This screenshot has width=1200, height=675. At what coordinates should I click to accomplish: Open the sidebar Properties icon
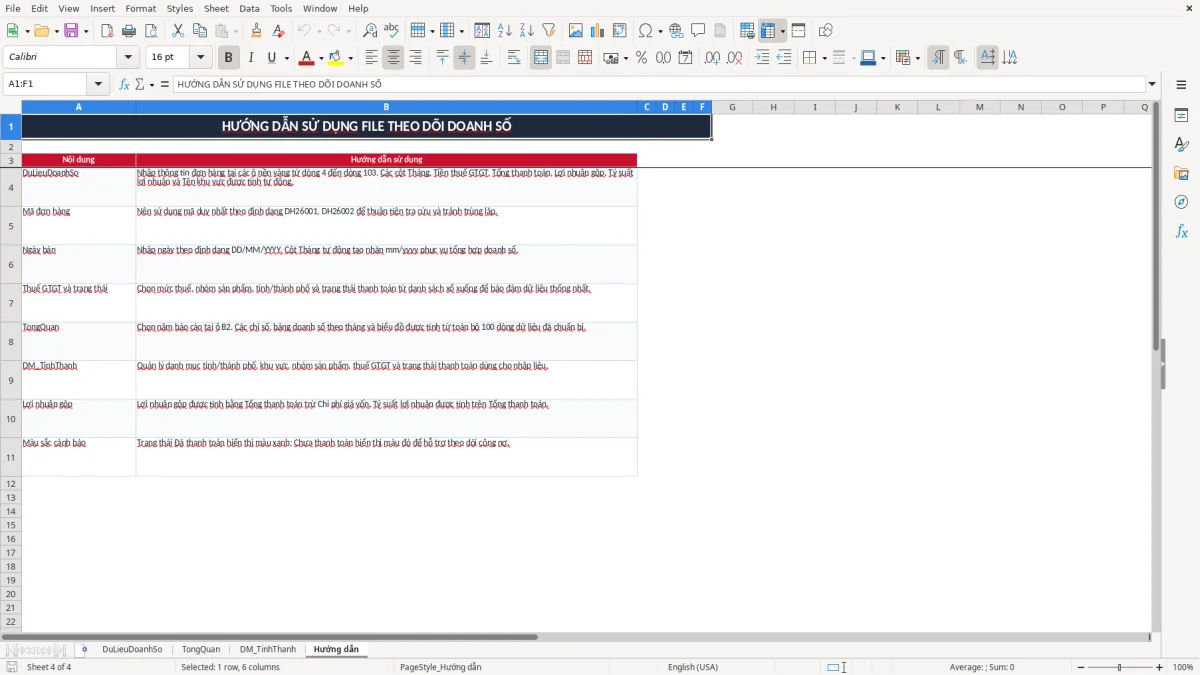coord(1181,115)
